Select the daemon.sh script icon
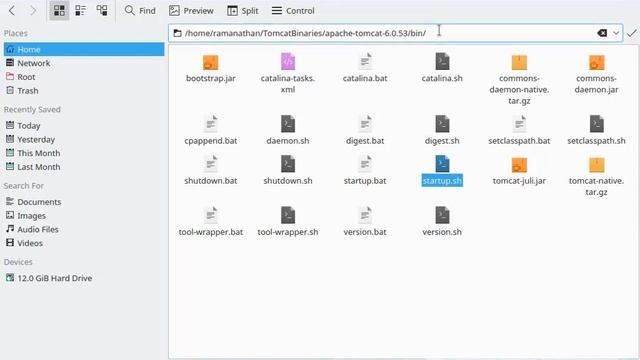This screenshot has width=640, height=360. pyautogui.click(x=288, y=124)
